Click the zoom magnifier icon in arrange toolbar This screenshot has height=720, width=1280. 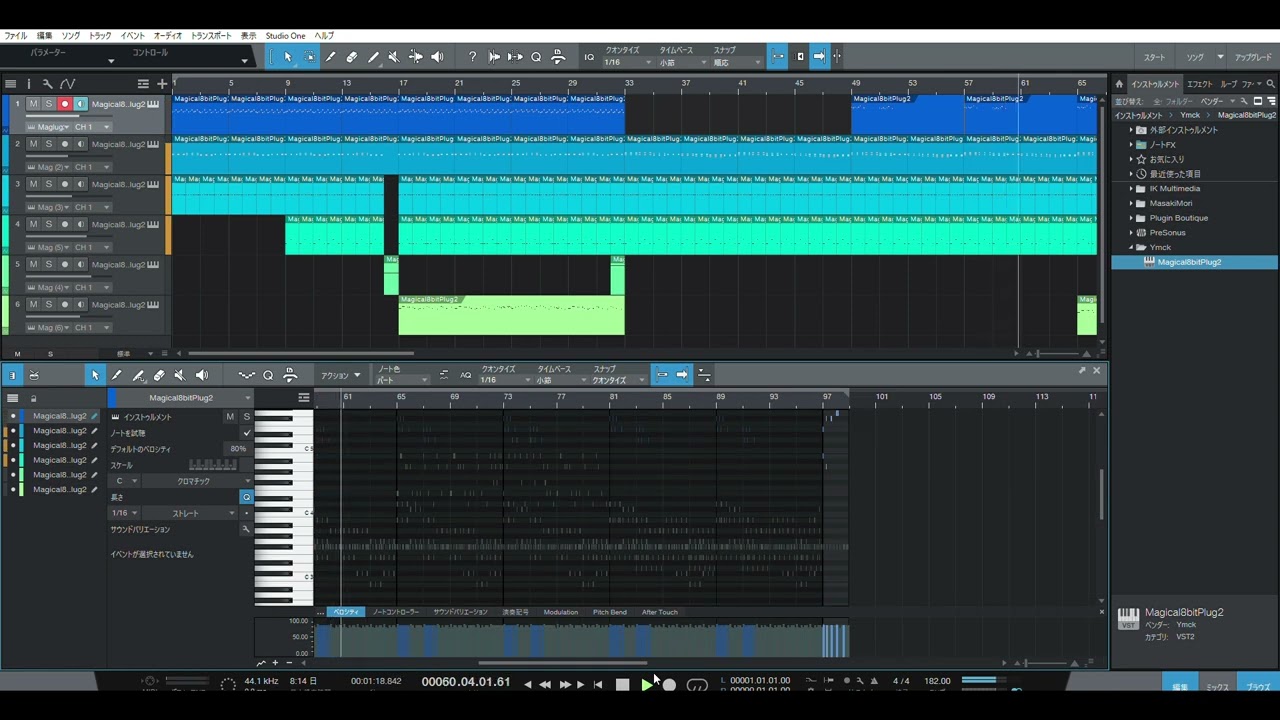pos(536,57)
